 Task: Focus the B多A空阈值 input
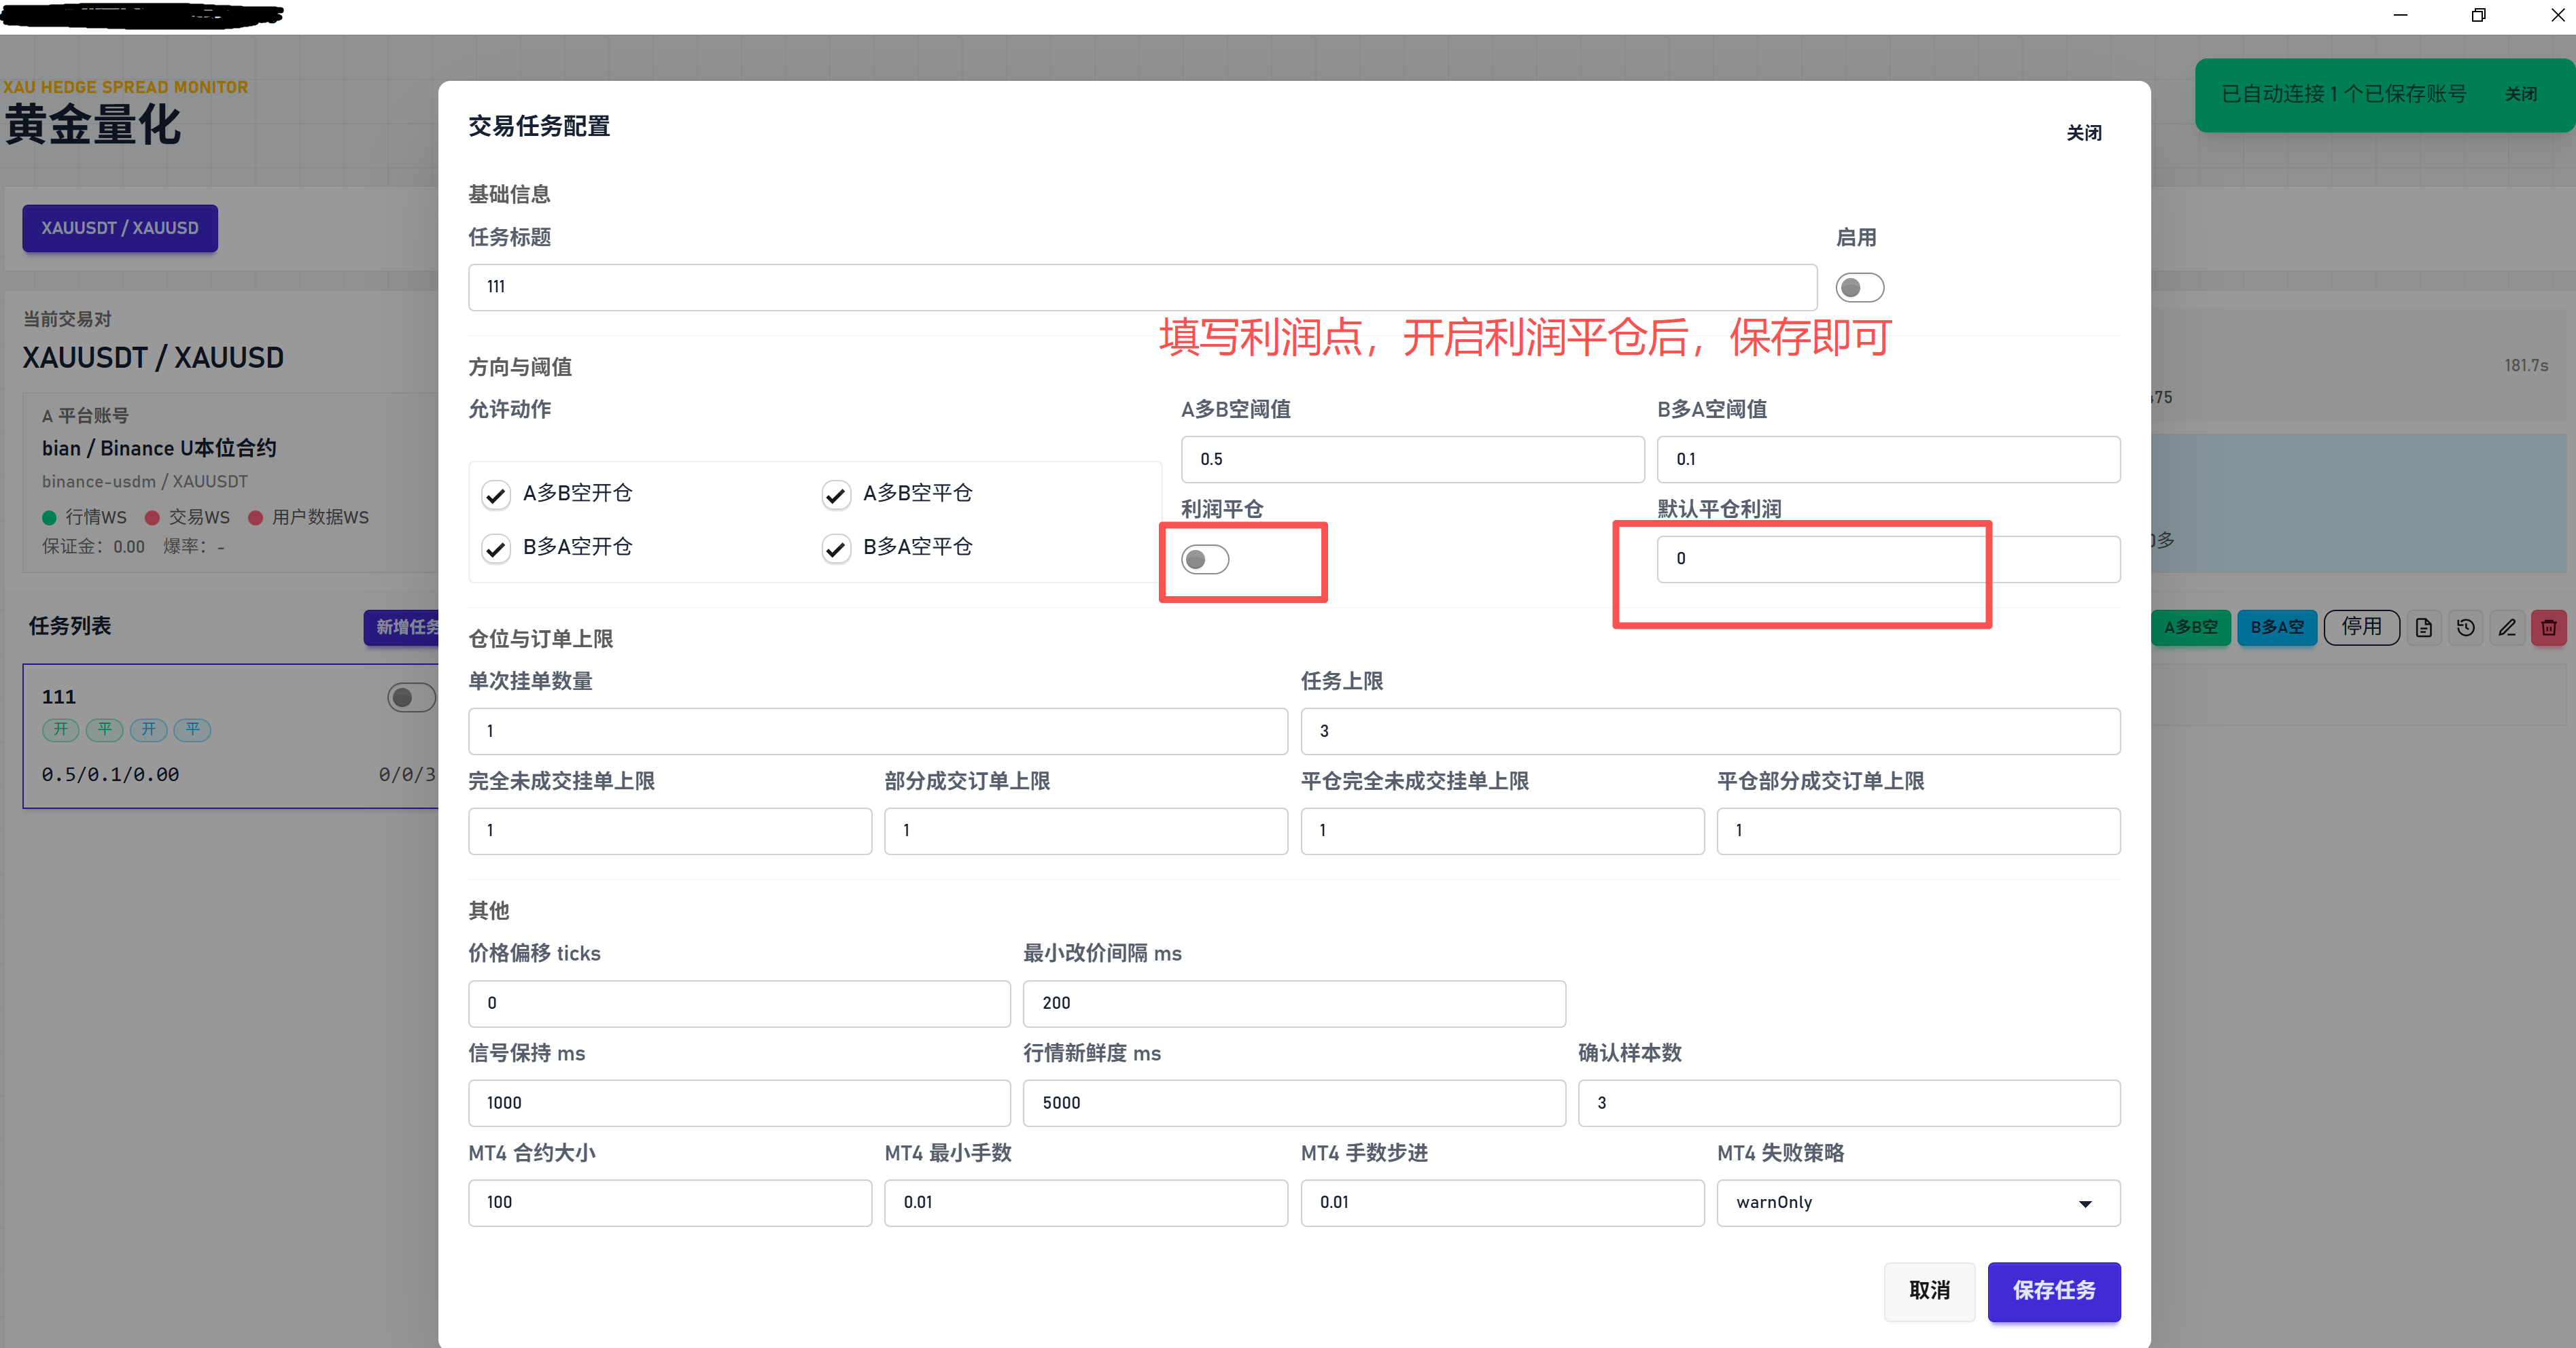[x=1888, y=459]
